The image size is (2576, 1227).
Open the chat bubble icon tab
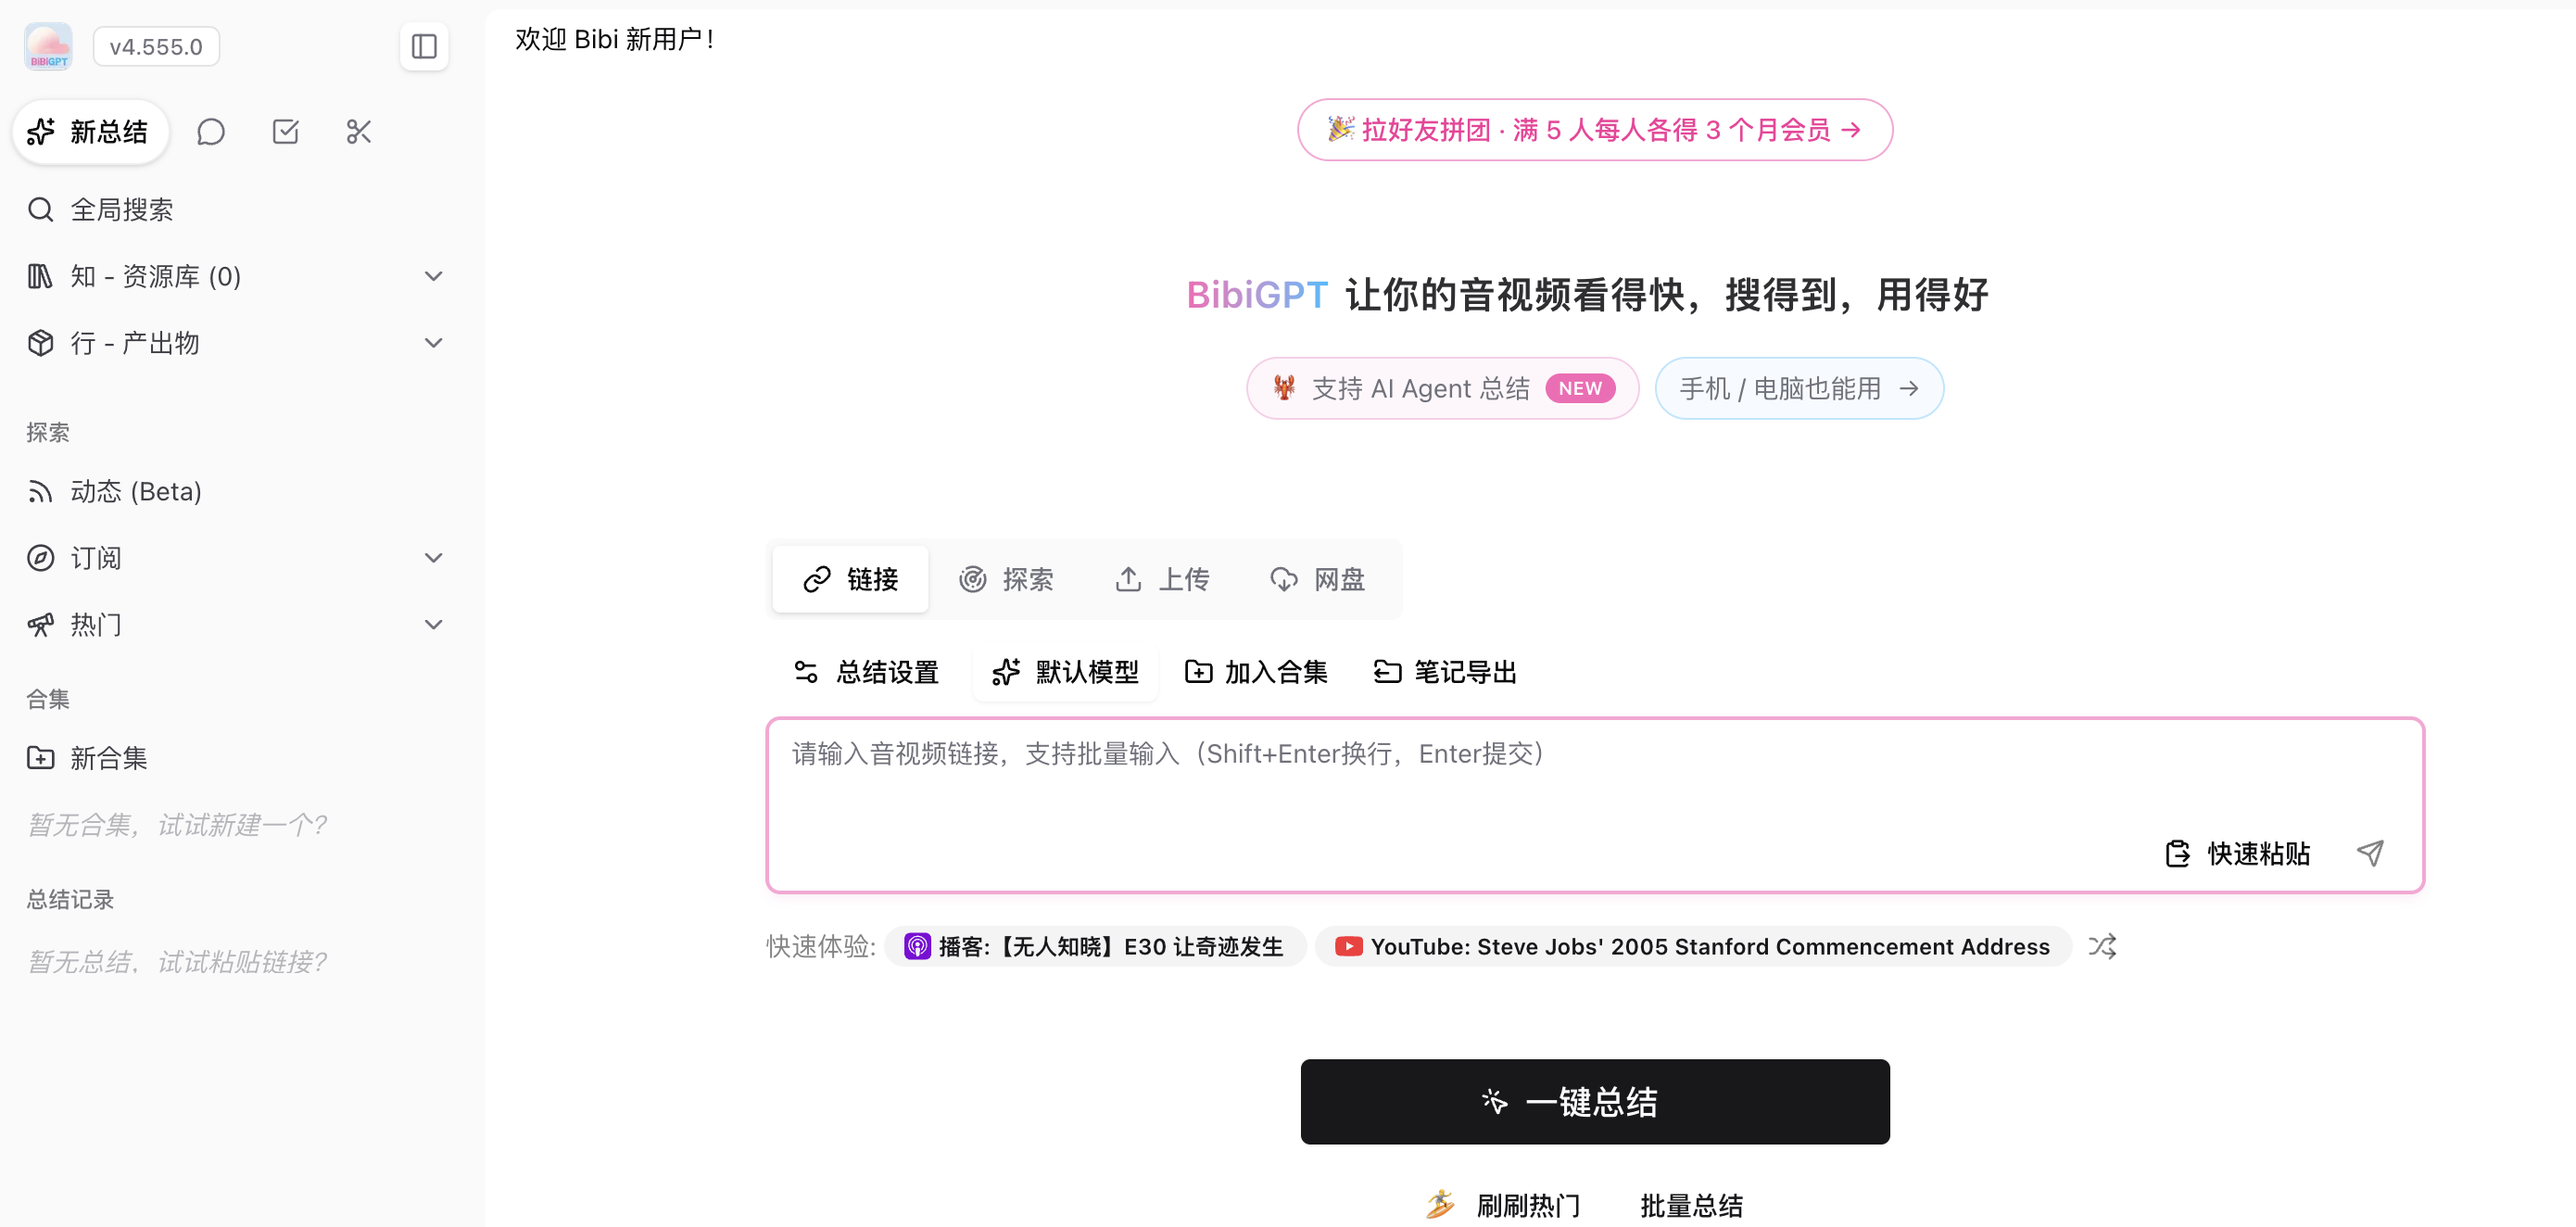click(211, 132)
